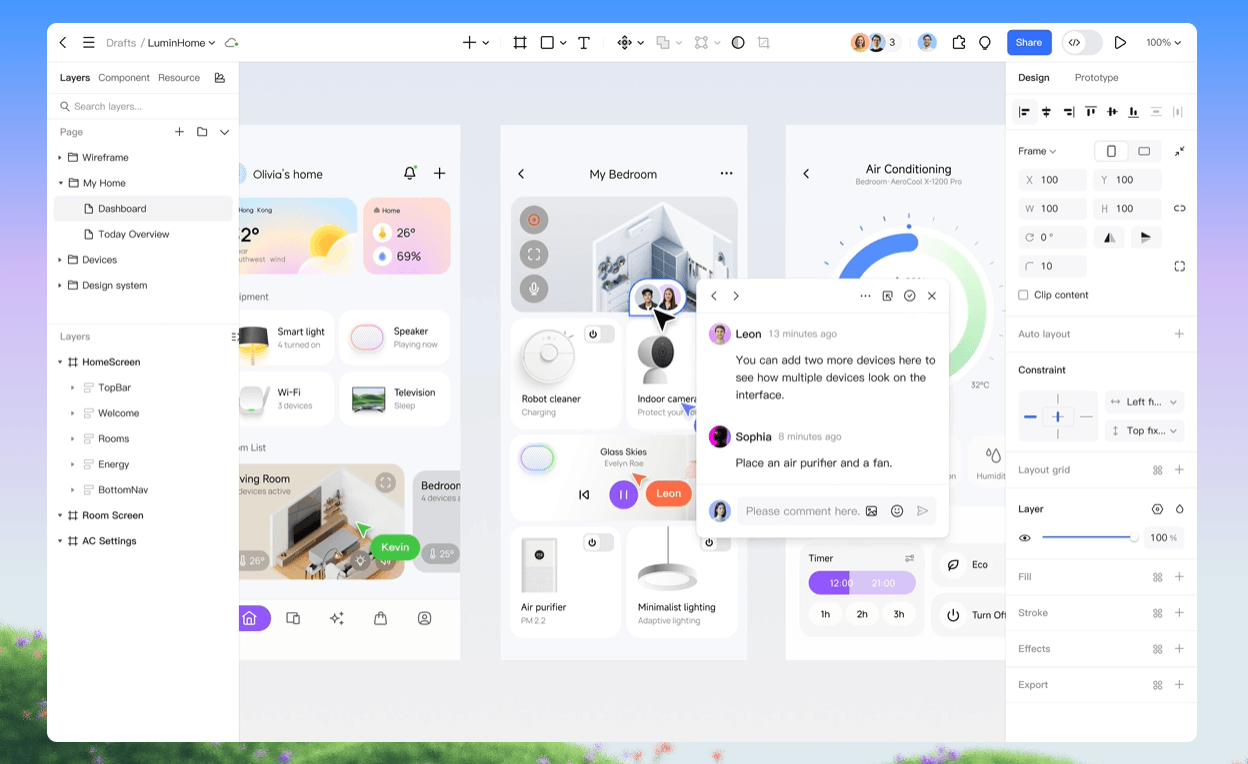The width and height of the screenshot is (1248, 764).
Task: Click the cloud sync status icon
Action: click(232, 43)
